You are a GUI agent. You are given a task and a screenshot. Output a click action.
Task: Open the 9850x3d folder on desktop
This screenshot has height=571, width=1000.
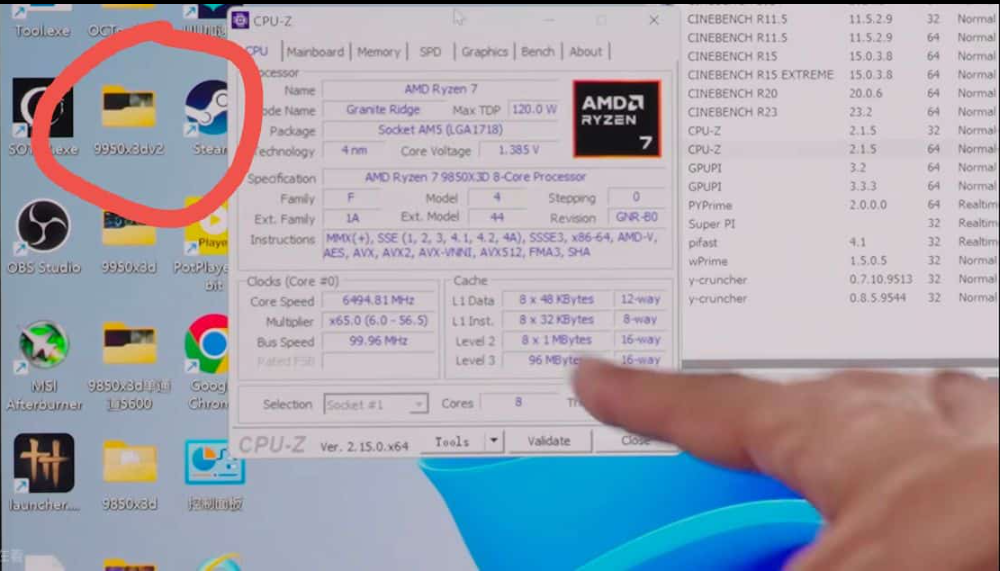[129, 463]
